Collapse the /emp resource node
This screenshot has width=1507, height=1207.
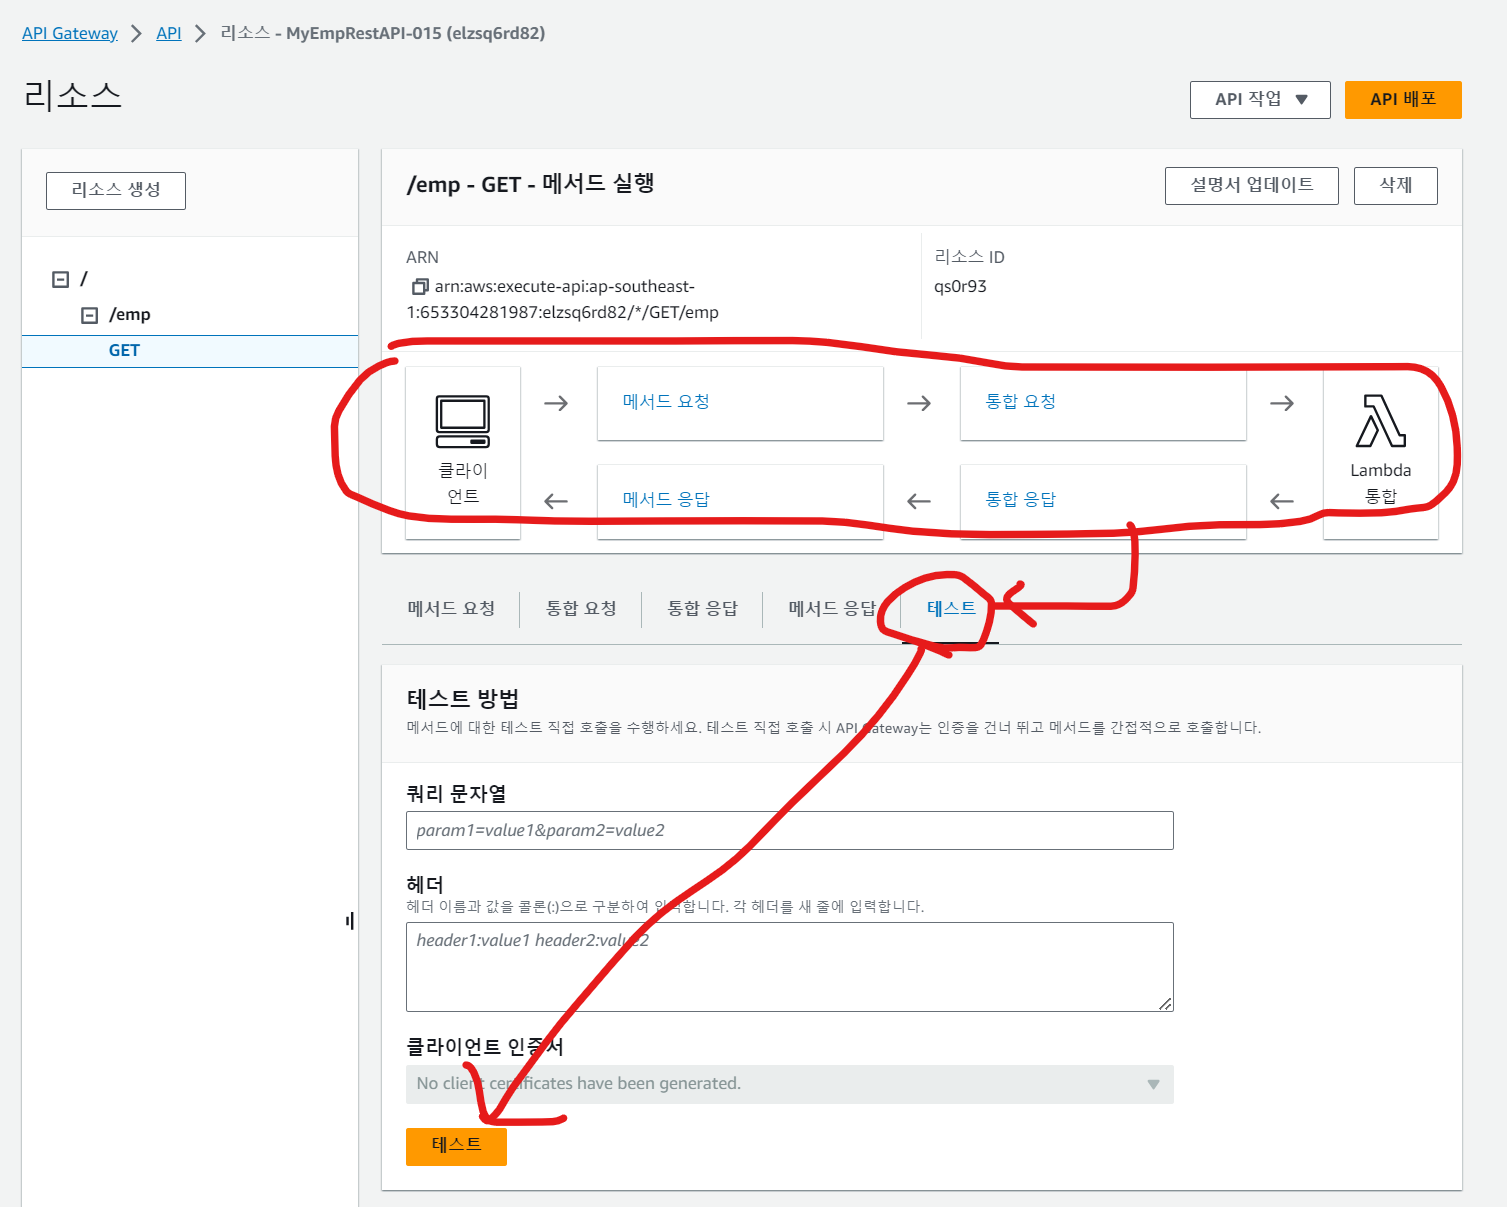tap(90, 315)
